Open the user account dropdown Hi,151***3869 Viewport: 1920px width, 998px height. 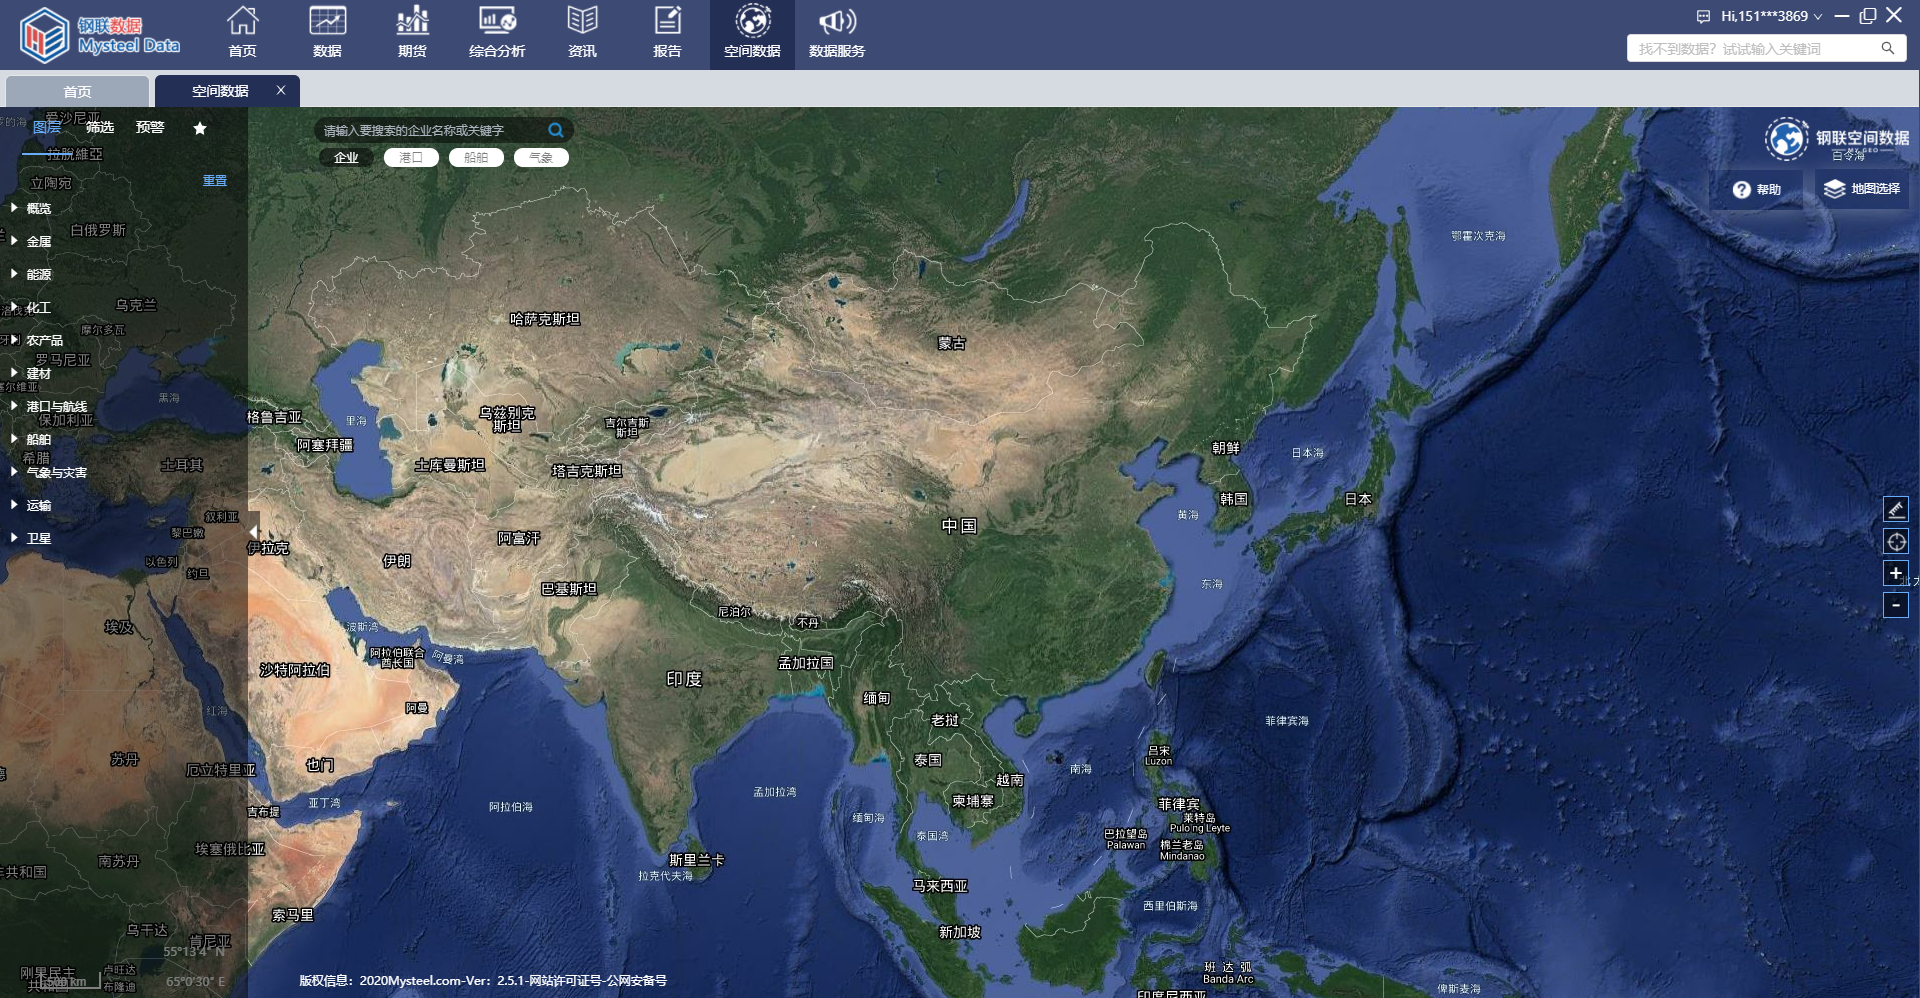1771,16
